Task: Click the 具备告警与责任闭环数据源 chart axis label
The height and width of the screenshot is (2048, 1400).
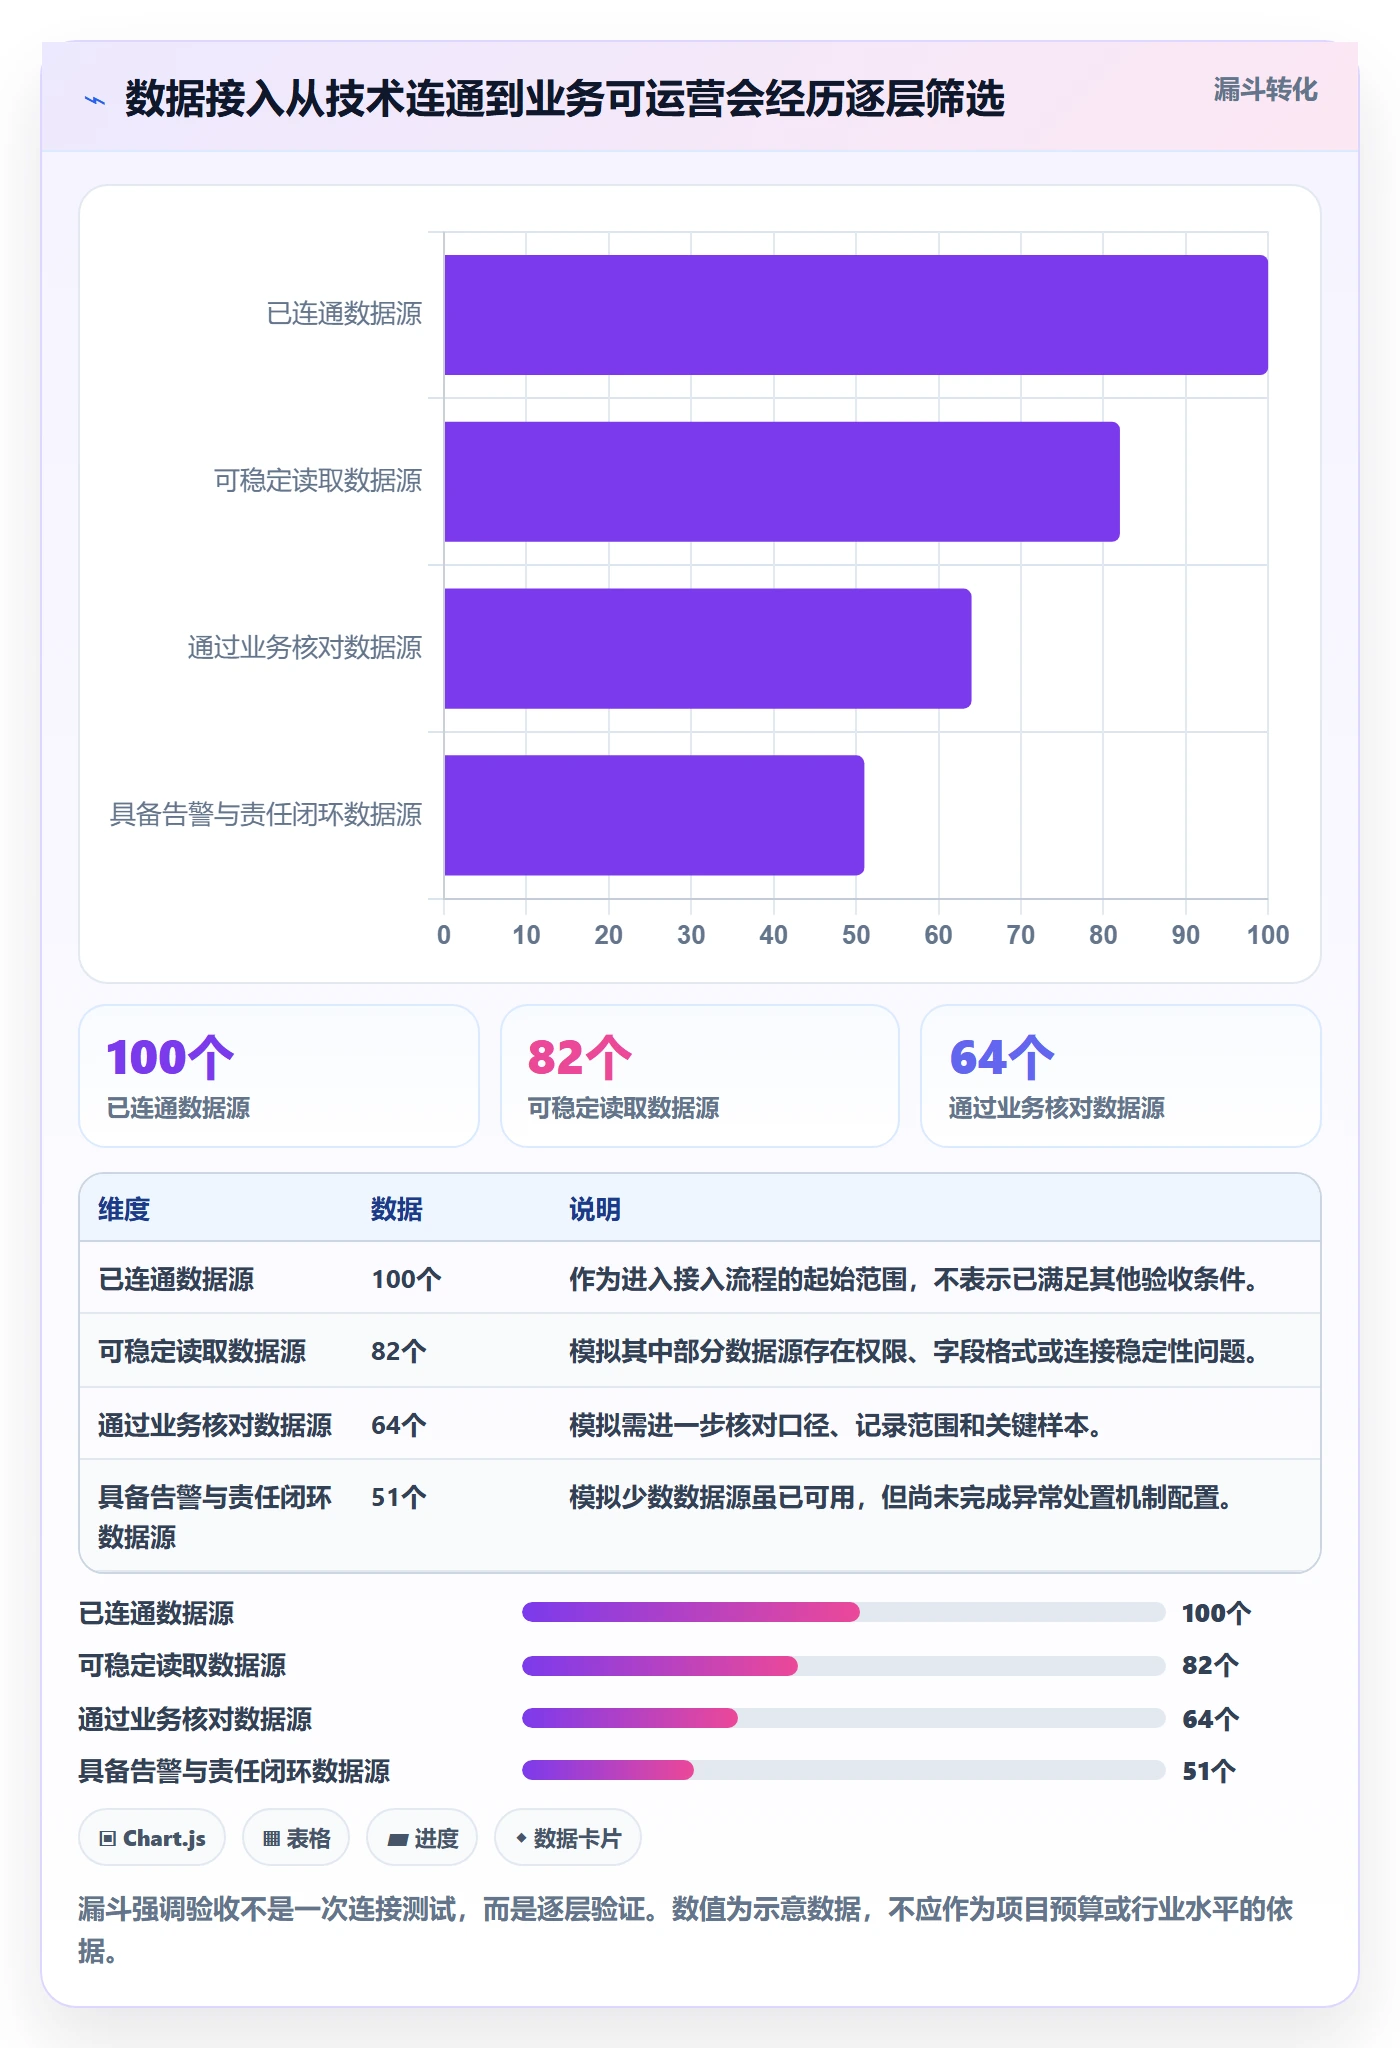Action: point(266,815)
